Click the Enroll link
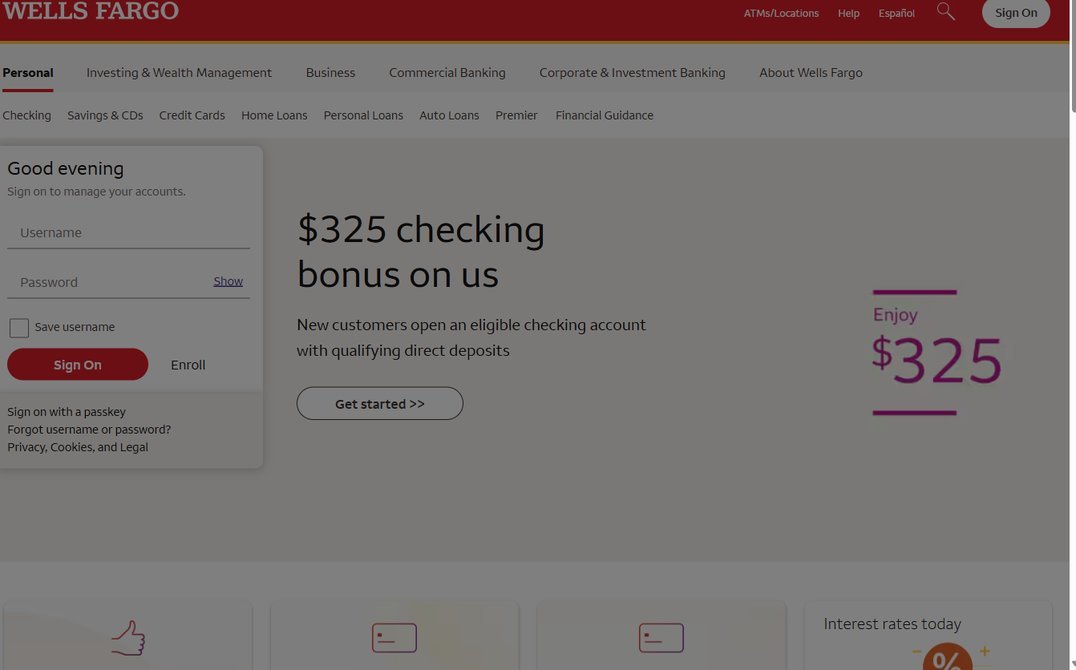This screenshot has width=1076, height=670. (188, 365)
